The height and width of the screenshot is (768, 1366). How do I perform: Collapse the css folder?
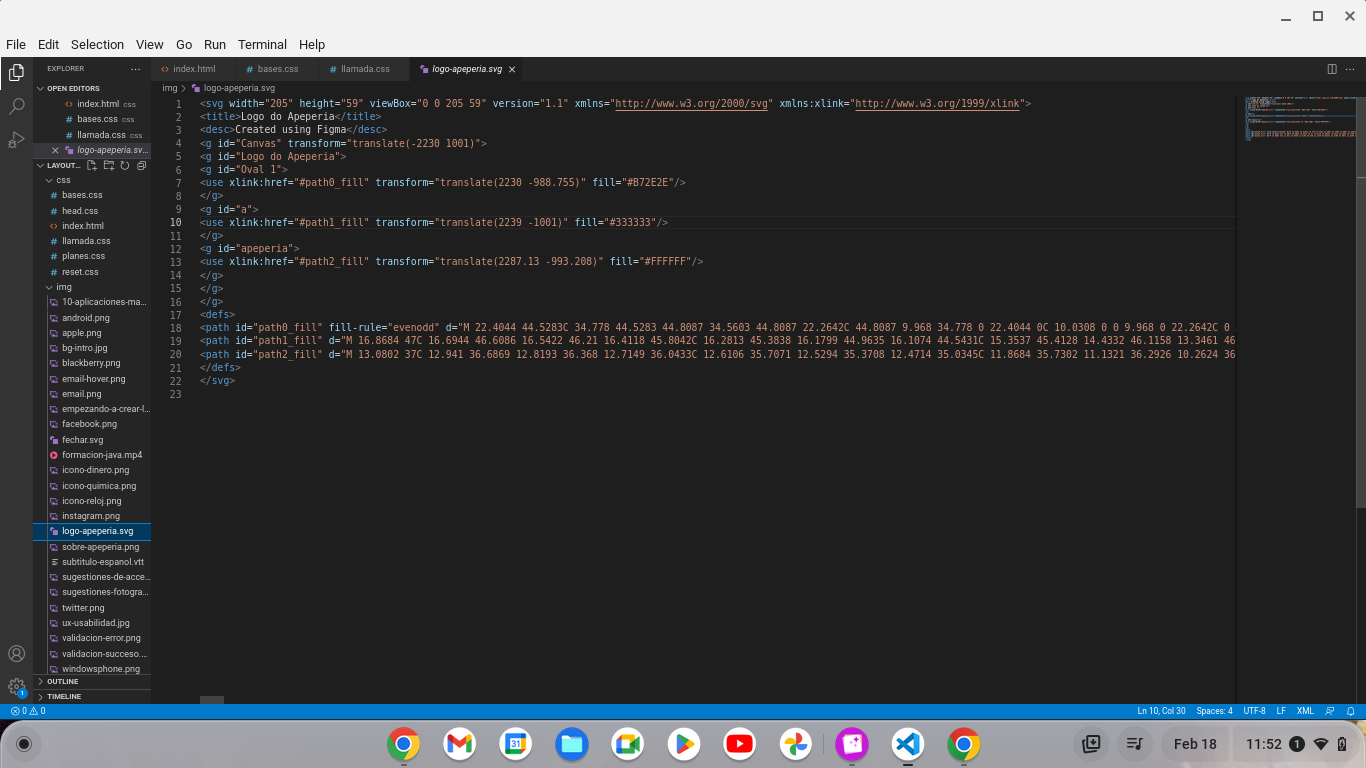pos(92,180)
